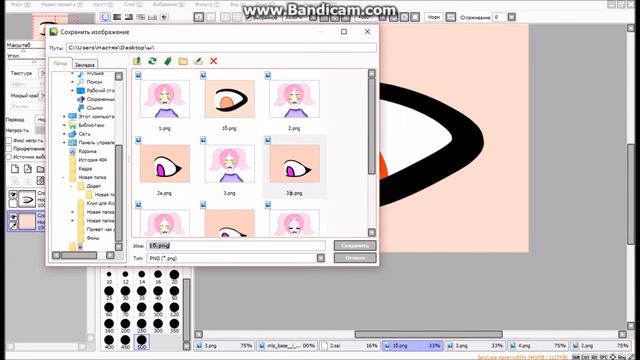
Task: Toggle the 'Фикс непр-ть' checkbox
Action: pyautogui.click(x=9, y=140)
